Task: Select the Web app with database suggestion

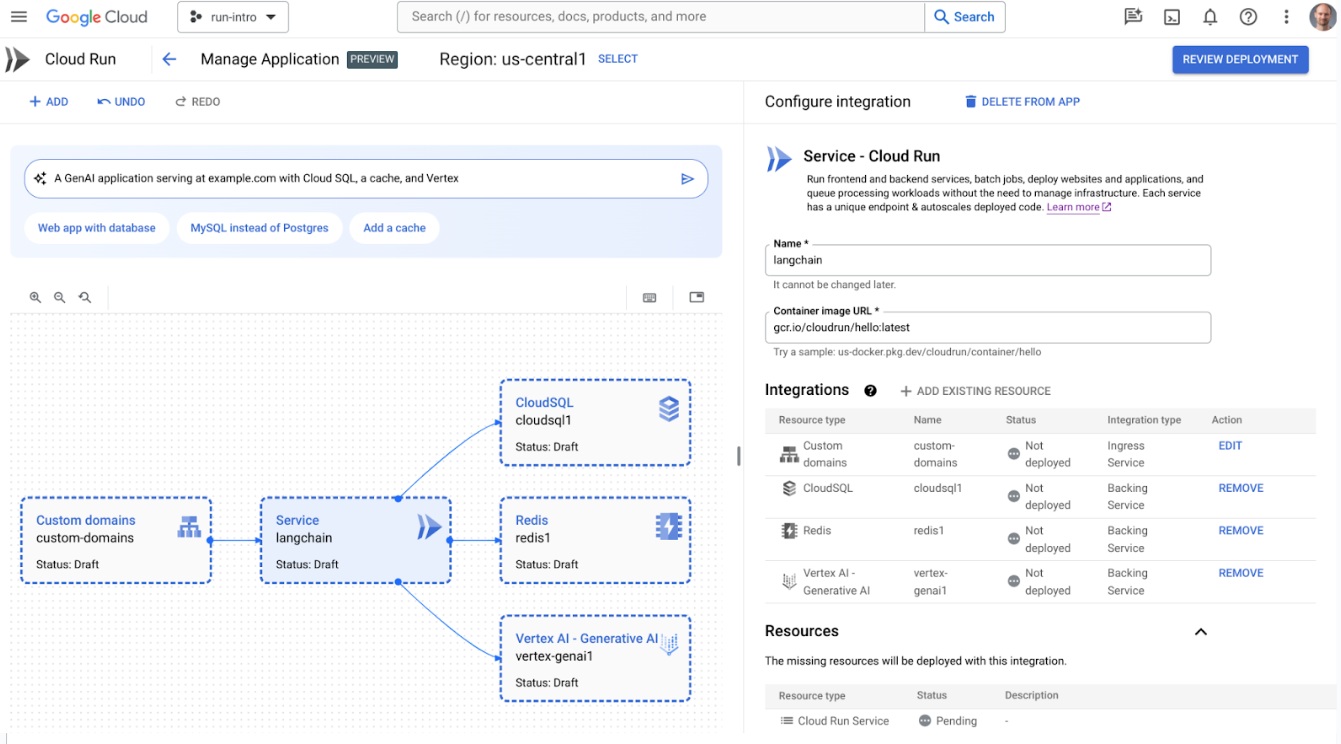Action: pos(97,228)
